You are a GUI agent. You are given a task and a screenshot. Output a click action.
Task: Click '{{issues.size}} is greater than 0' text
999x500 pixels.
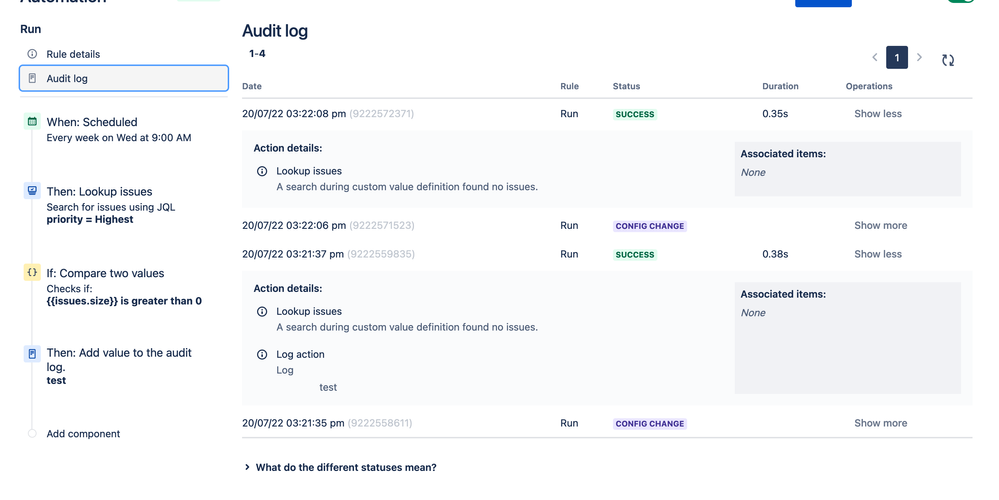click(x=124, y=301)
